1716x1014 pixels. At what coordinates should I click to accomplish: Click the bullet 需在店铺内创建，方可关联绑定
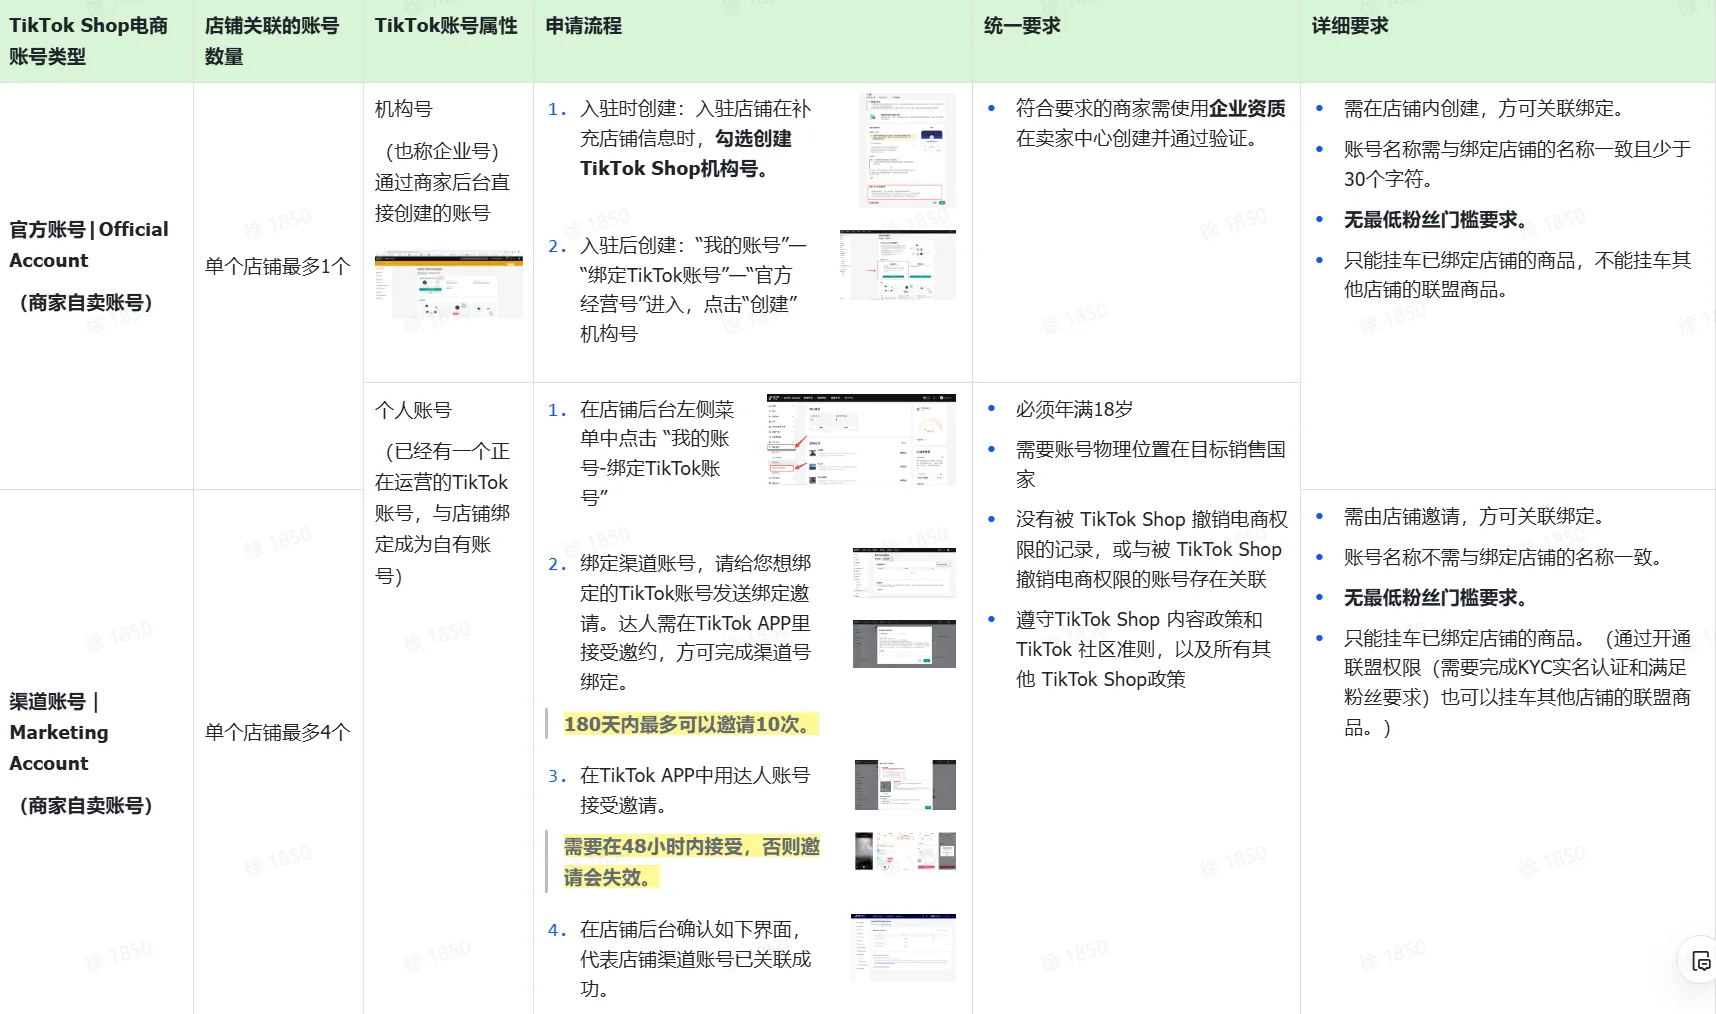coord(1484,108)
